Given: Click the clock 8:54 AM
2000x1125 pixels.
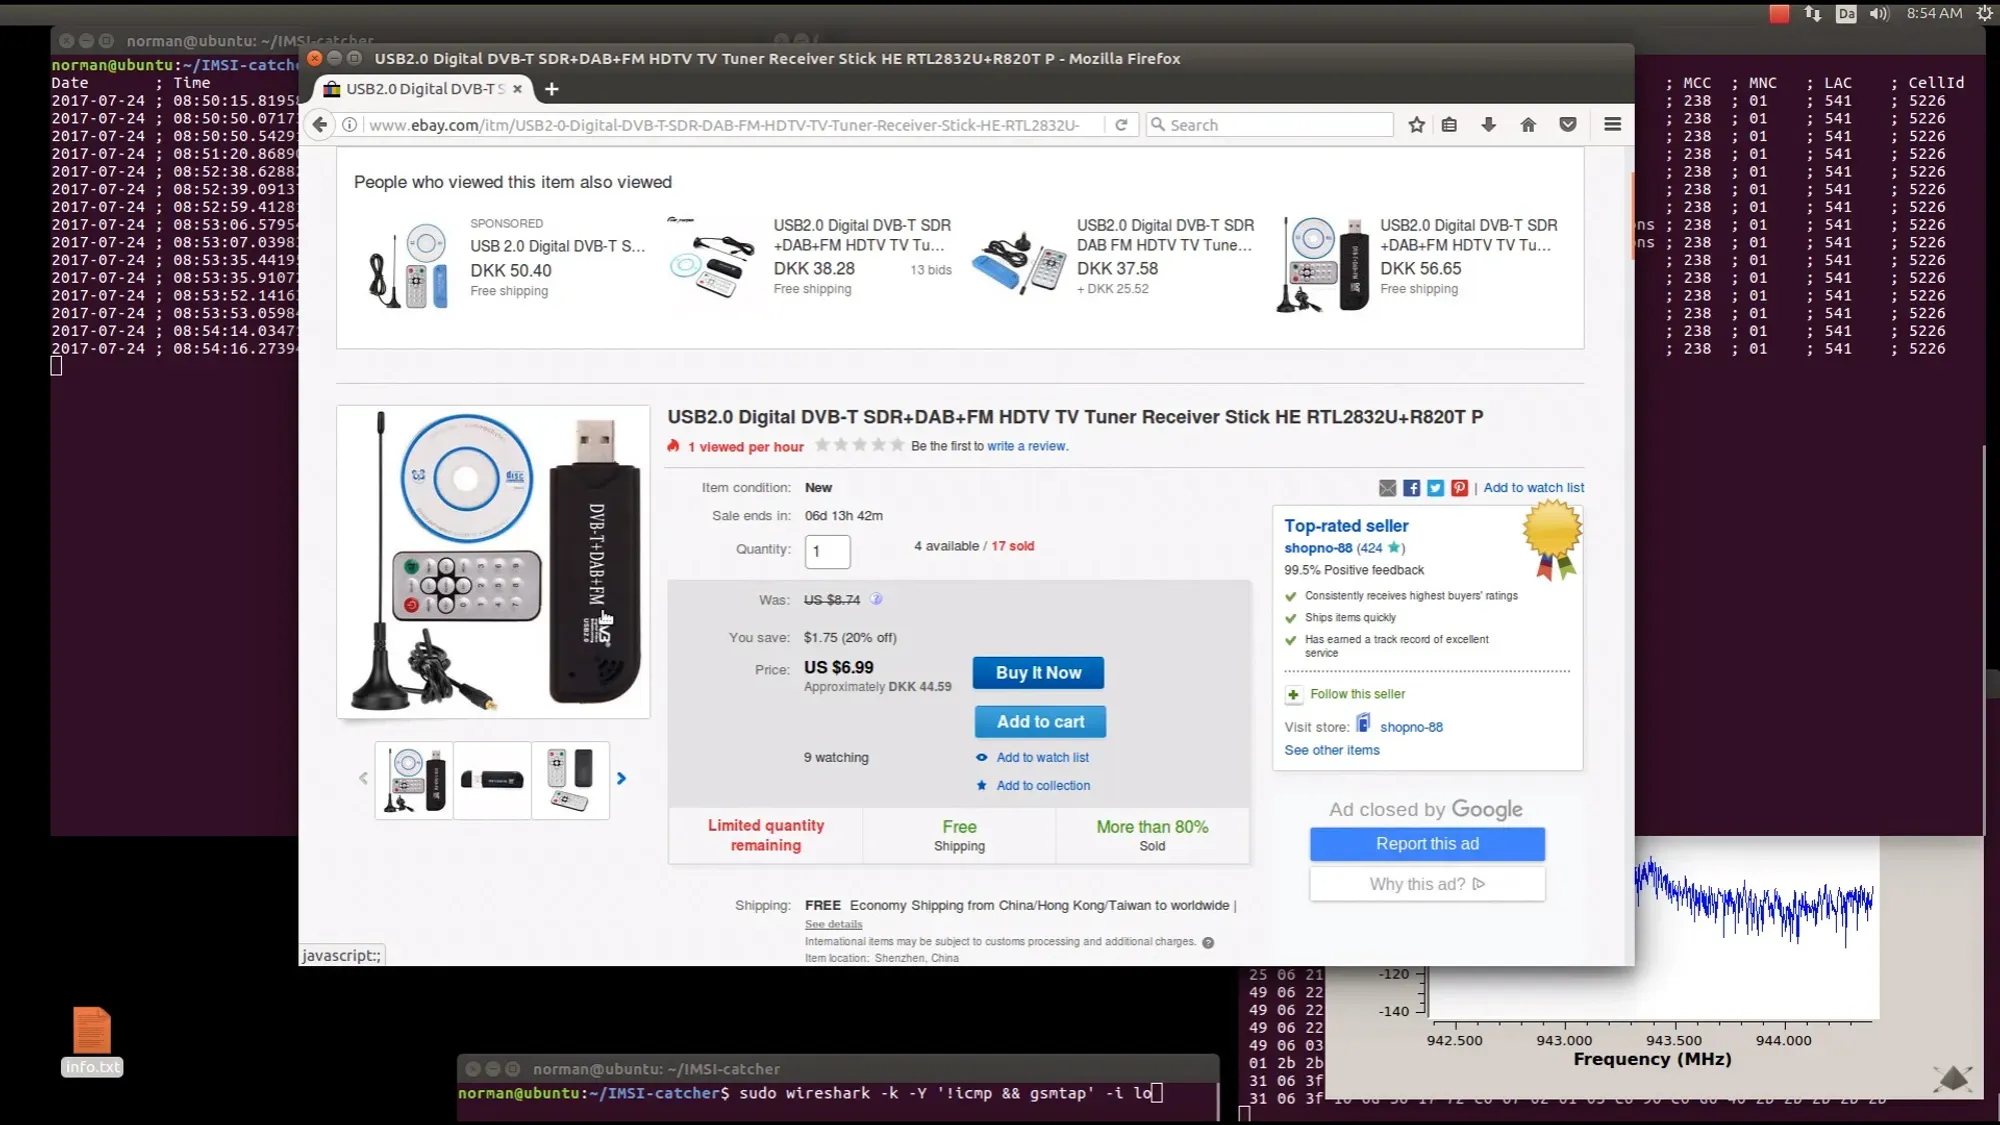Looking at the screenshot, I should [x=1933, y=14].
